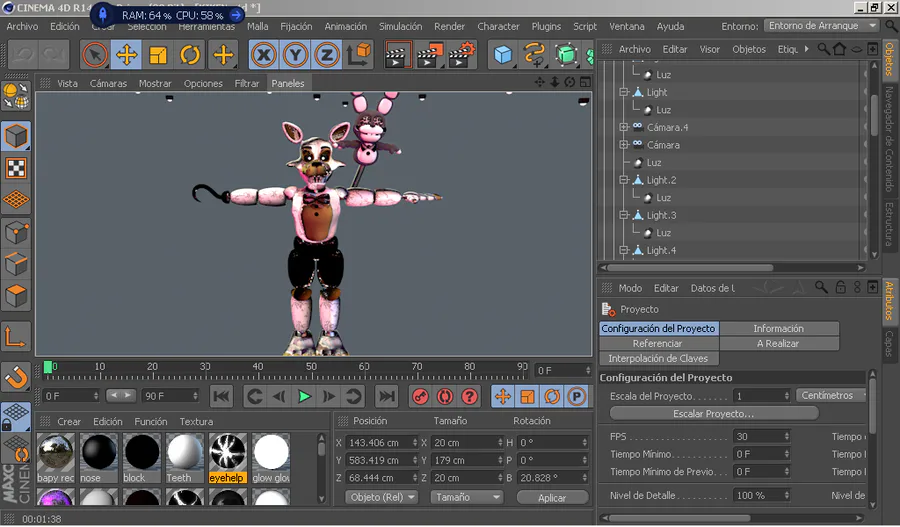900x527 pixels.
Task: Toggle rotation keyframe recording
Action: pyautogui.click(x=552, y=396)
